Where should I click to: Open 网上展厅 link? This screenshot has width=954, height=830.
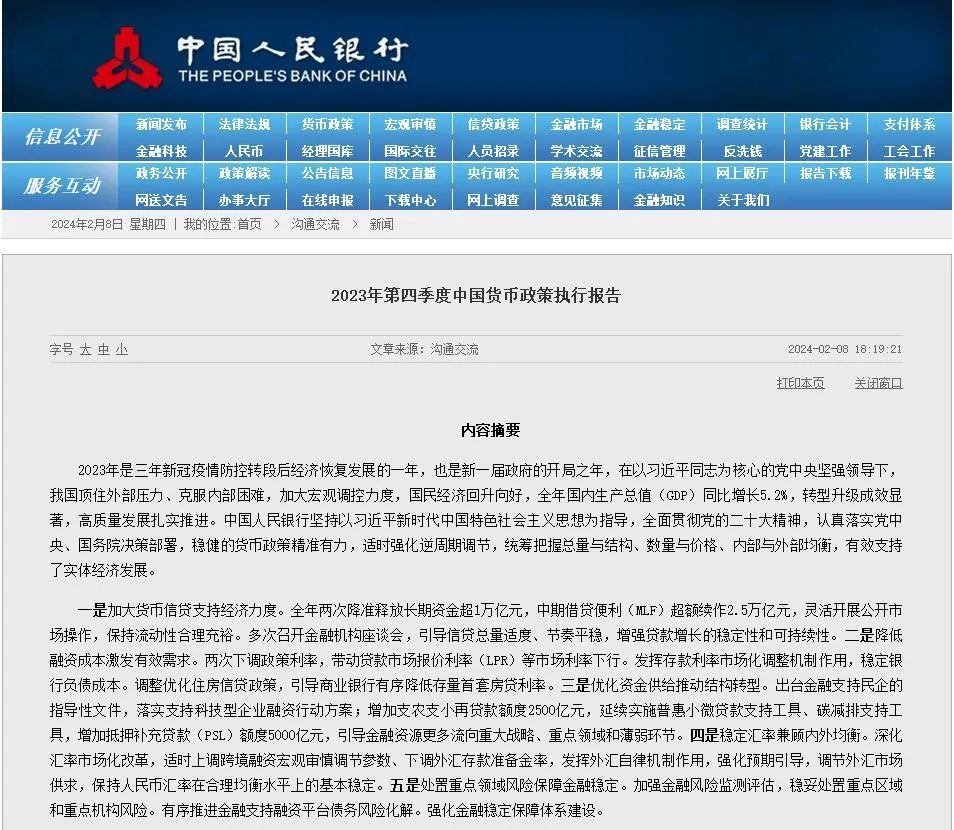coord(742,173)
